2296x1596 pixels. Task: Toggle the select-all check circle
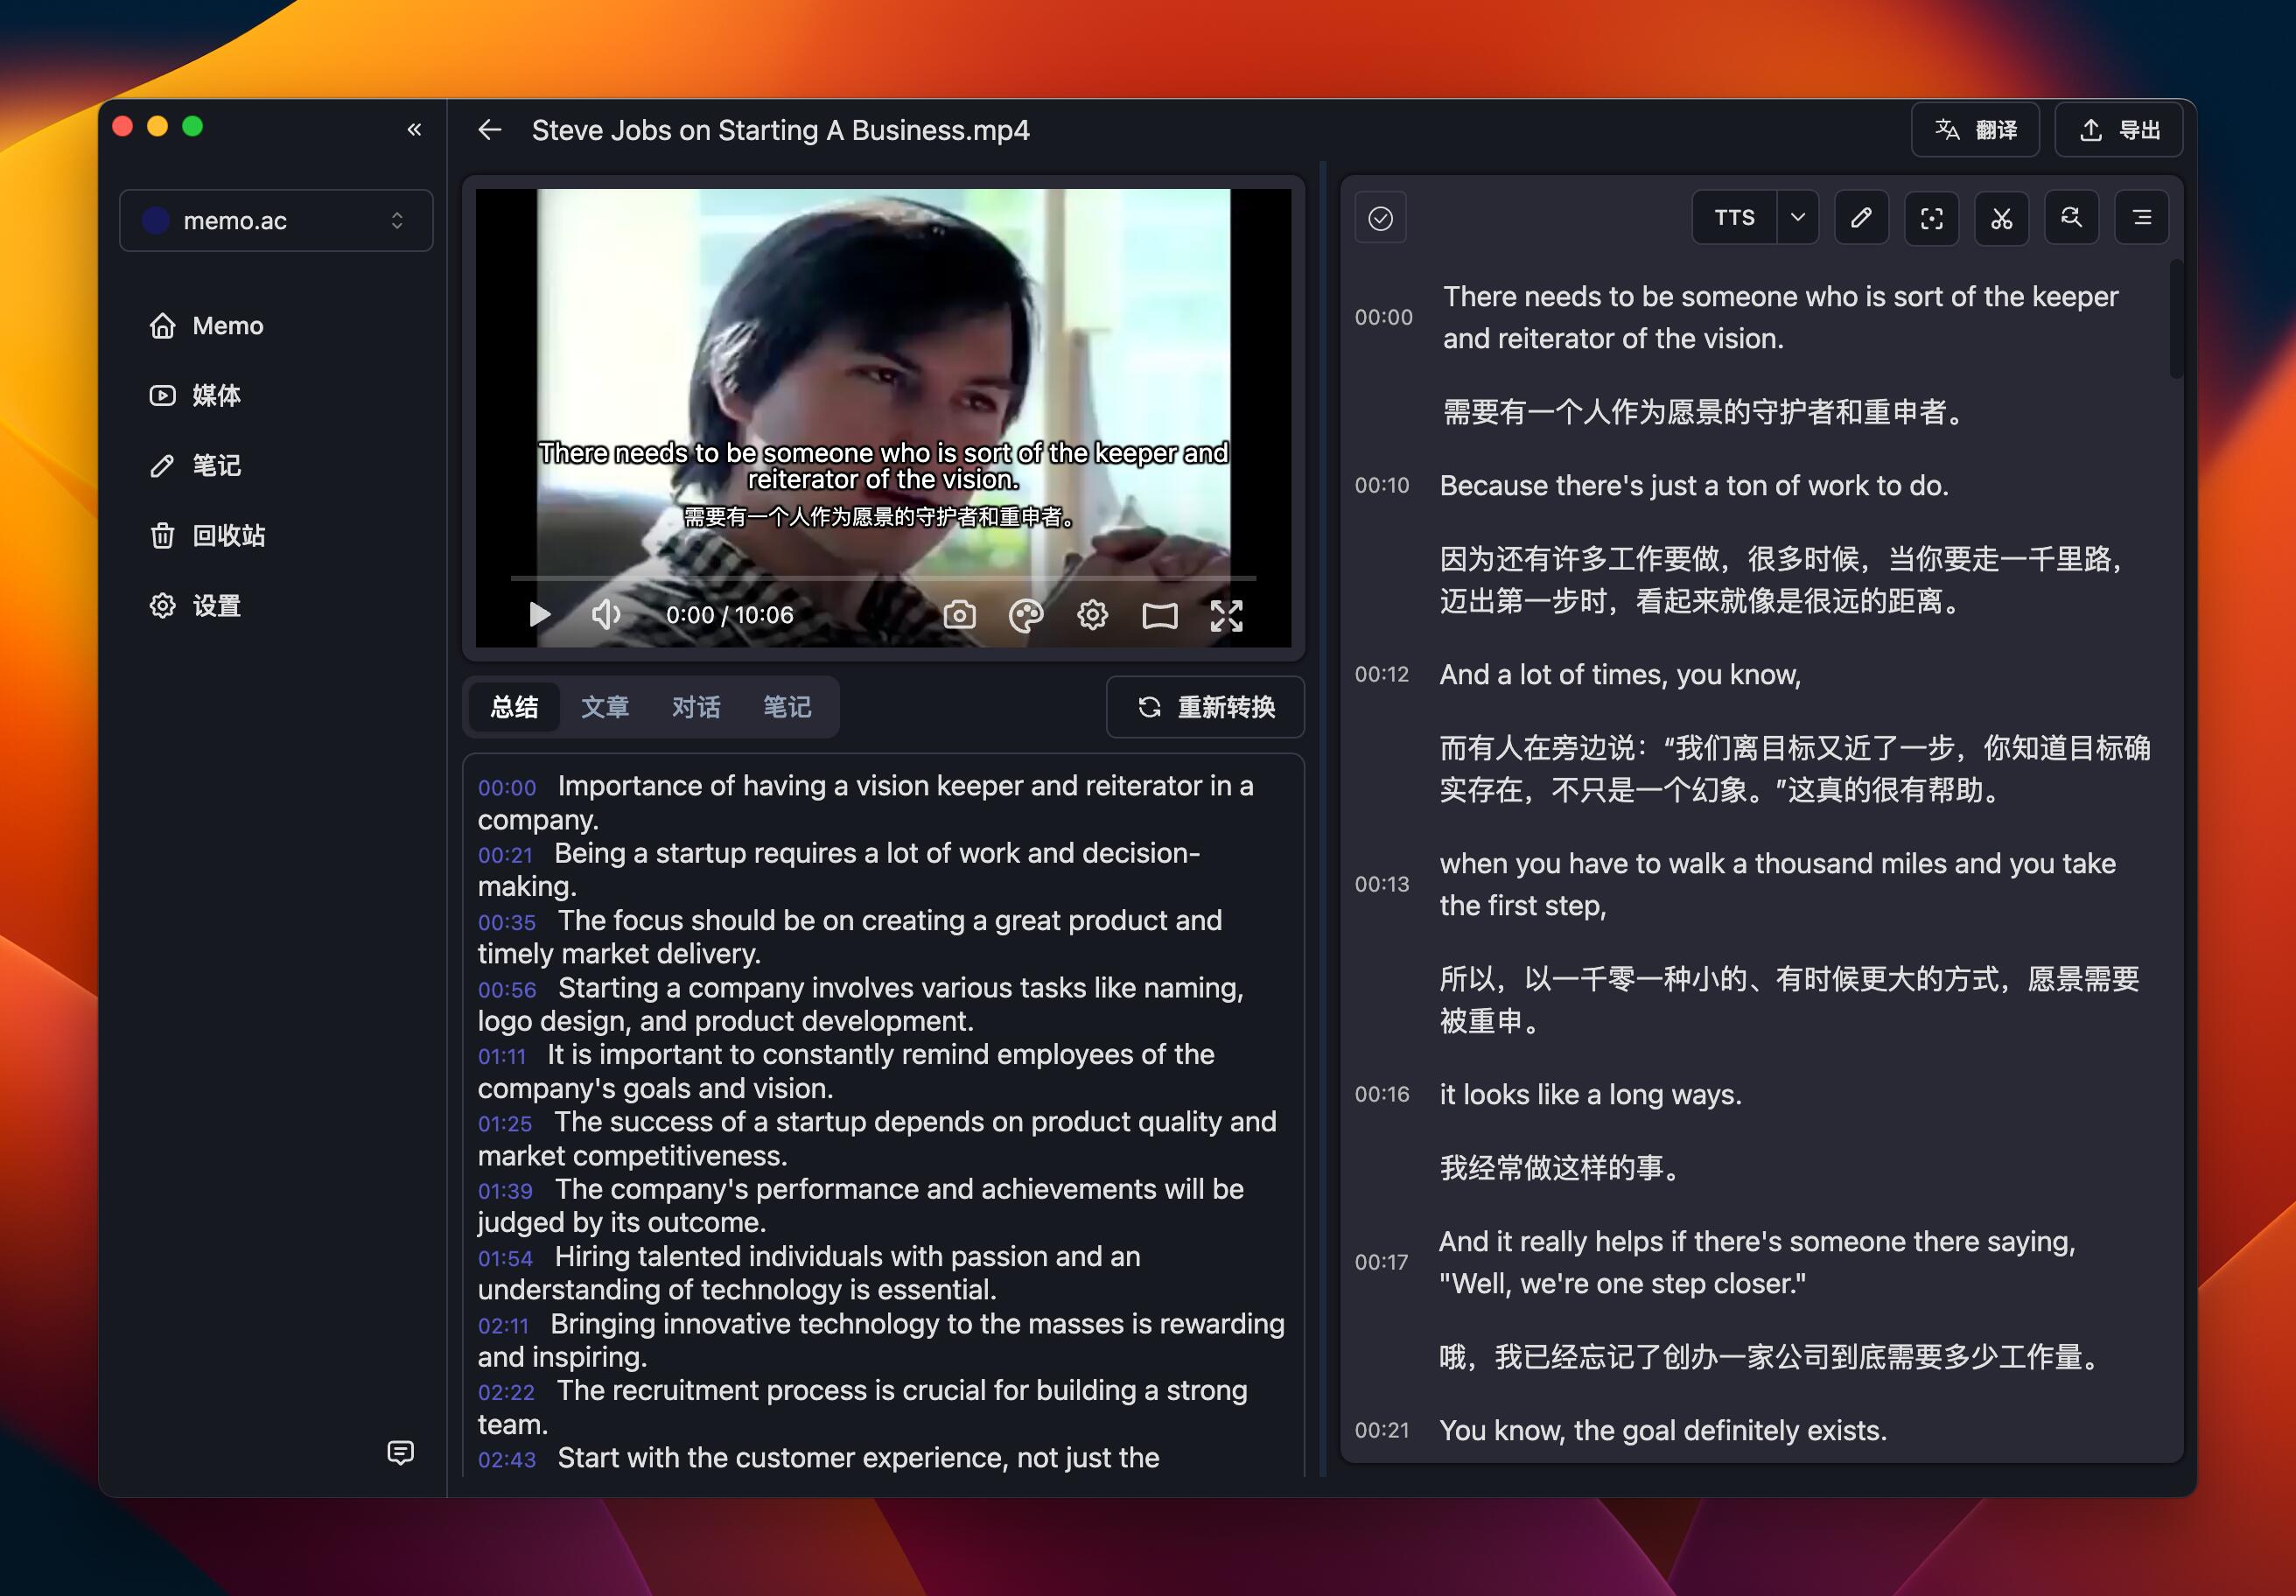coord(1380,218)
